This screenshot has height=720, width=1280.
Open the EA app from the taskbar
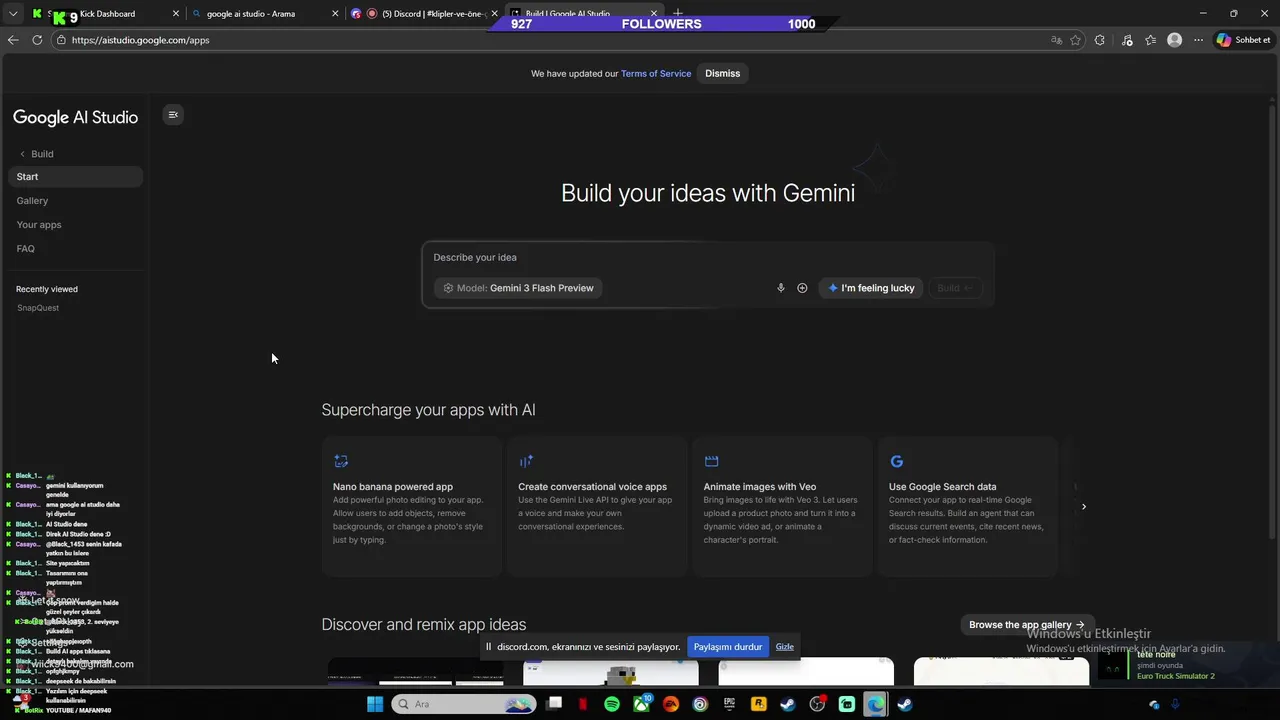coord(671,704)
